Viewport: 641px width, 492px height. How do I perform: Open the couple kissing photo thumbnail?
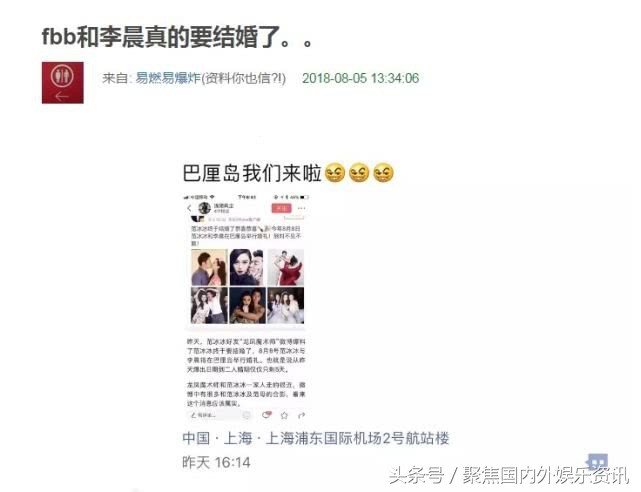pos(209,267)
